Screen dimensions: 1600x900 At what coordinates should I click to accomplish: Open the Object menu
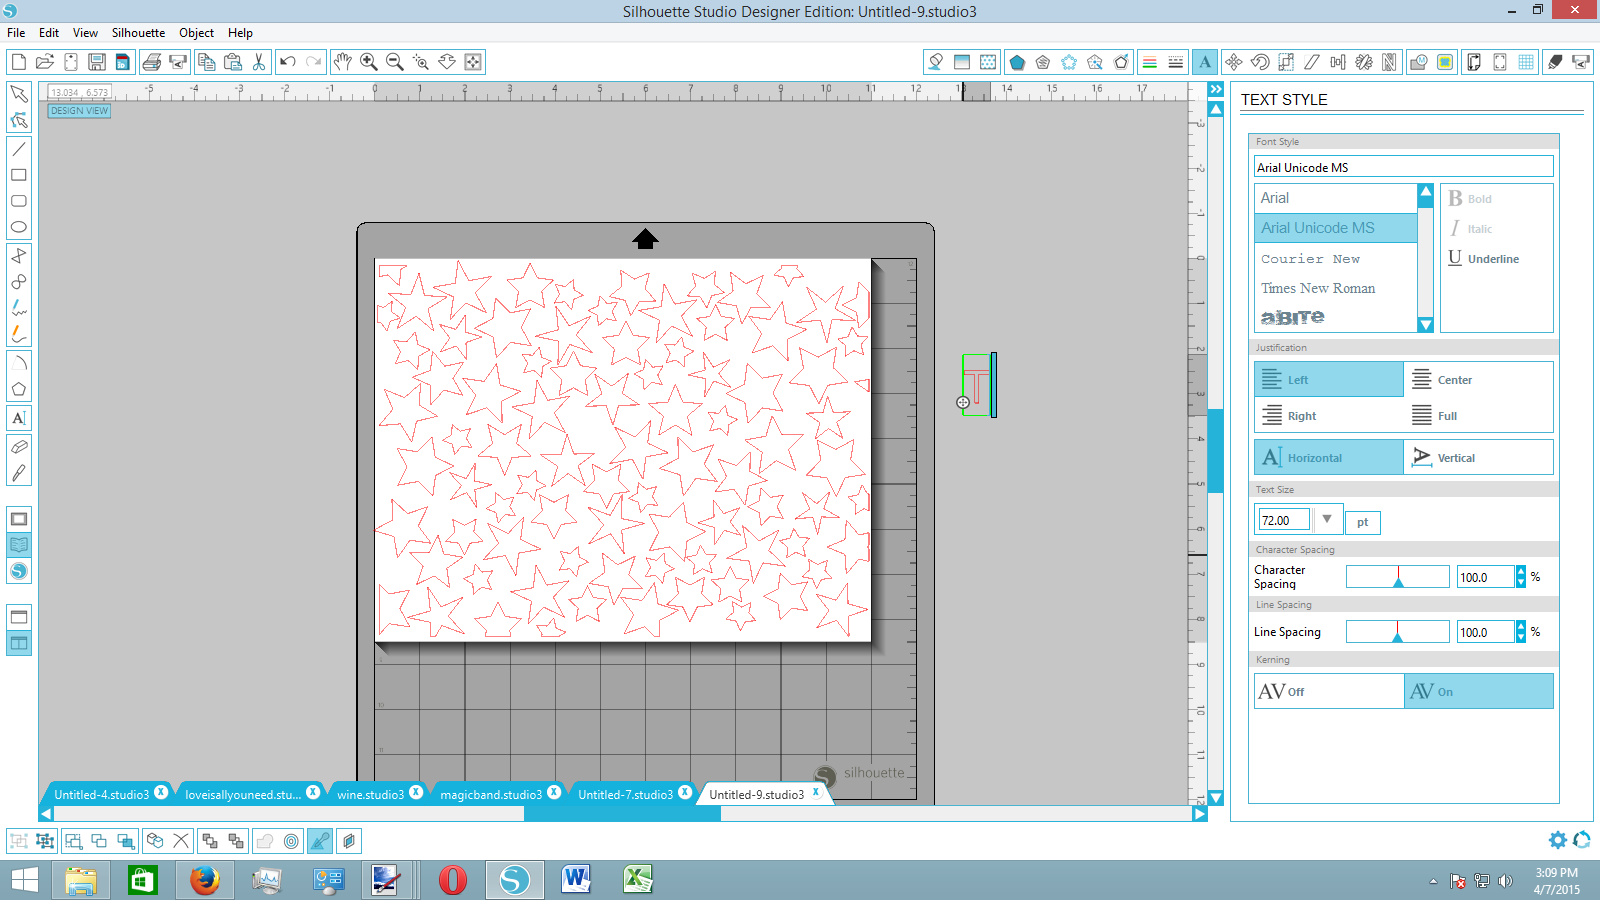click(x=196, y=33)
